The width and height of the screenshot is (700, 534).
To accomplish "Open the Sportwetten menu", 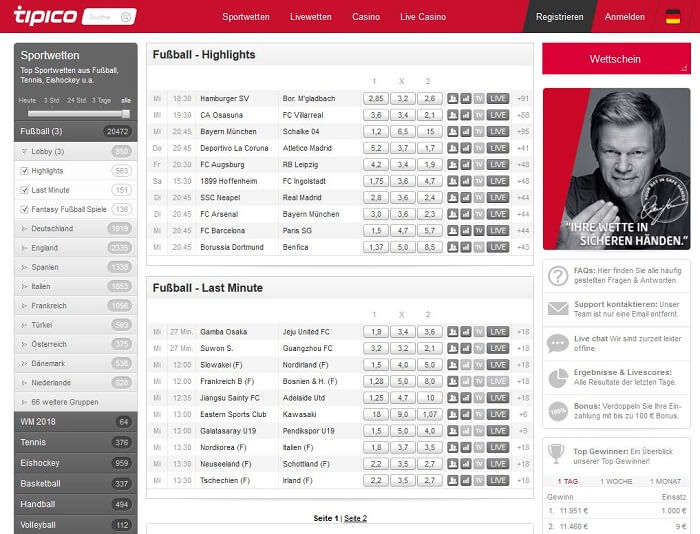I will coord(246,17).
